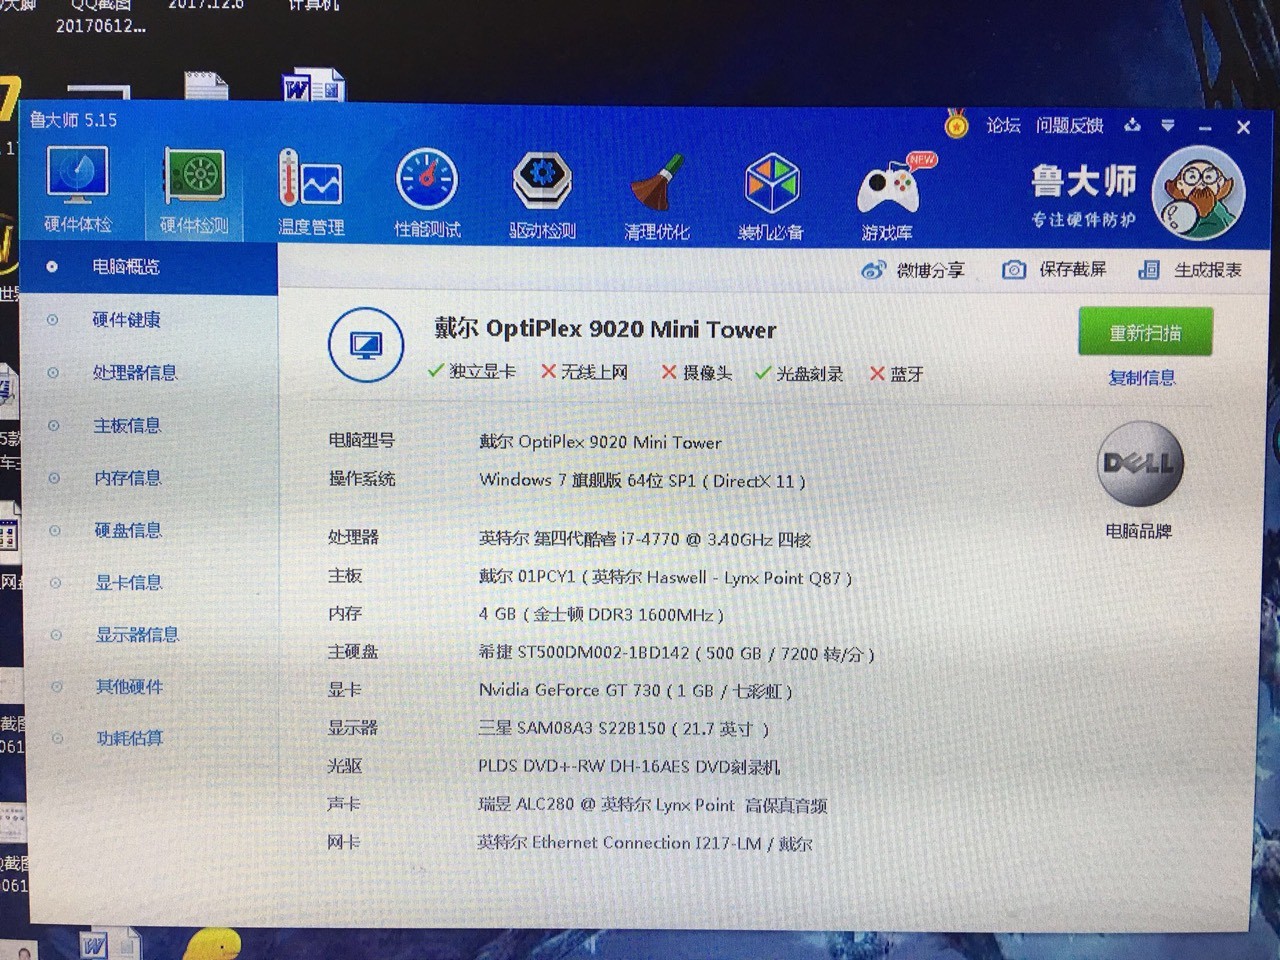This screenshot has width=1280, height=960.
Task: Click 保存截屏 to save screenshot
Action: point(1055,269)
